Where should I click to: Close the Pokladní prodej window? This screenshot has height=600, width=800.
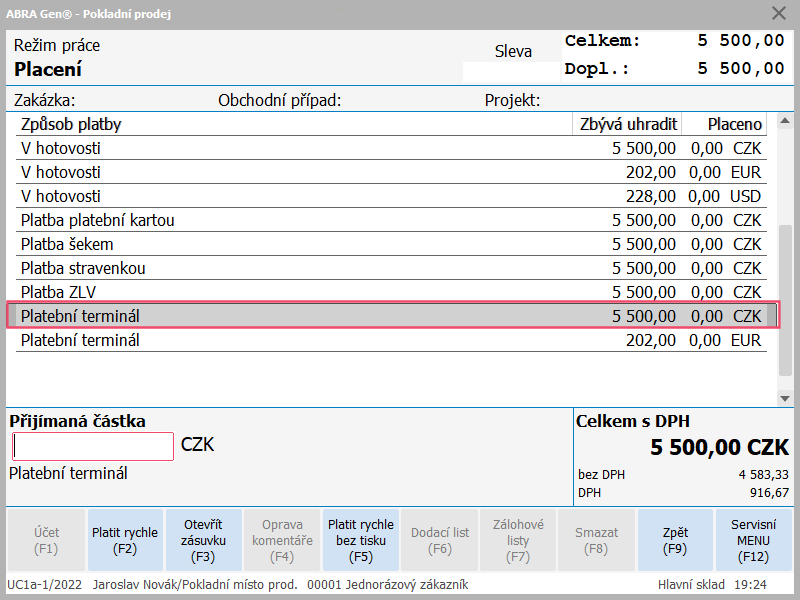[778, 13]
